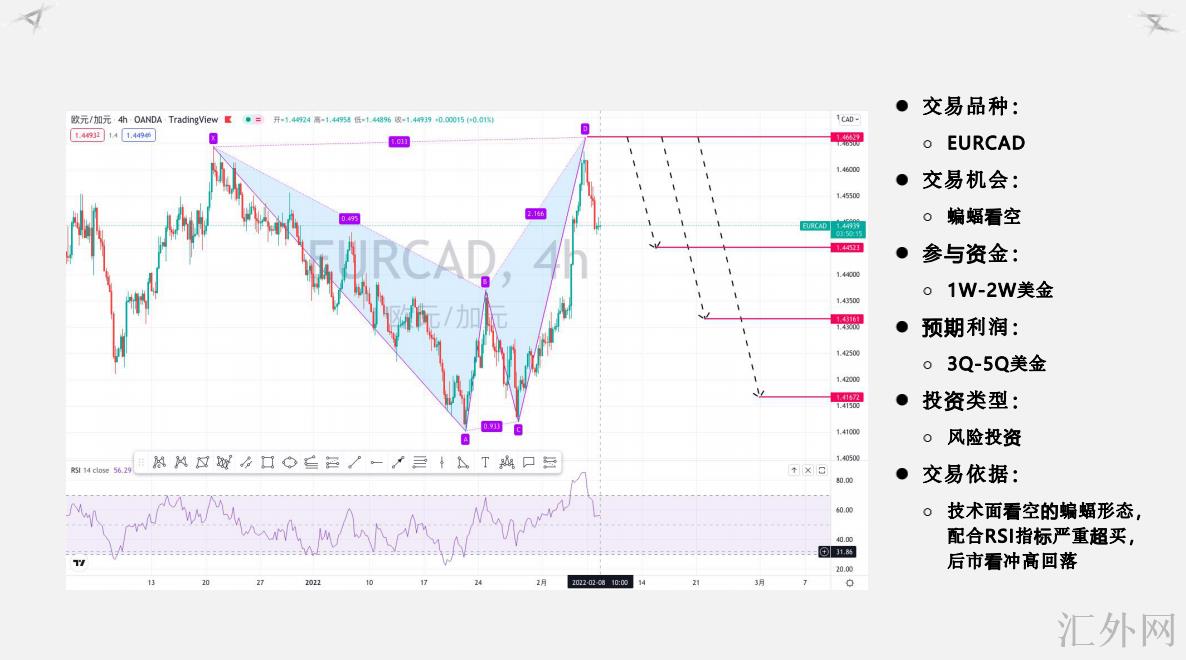
Task: Open the 4h timeframe selector in legend
Action: pyautogui.click(x=122, y=119)
